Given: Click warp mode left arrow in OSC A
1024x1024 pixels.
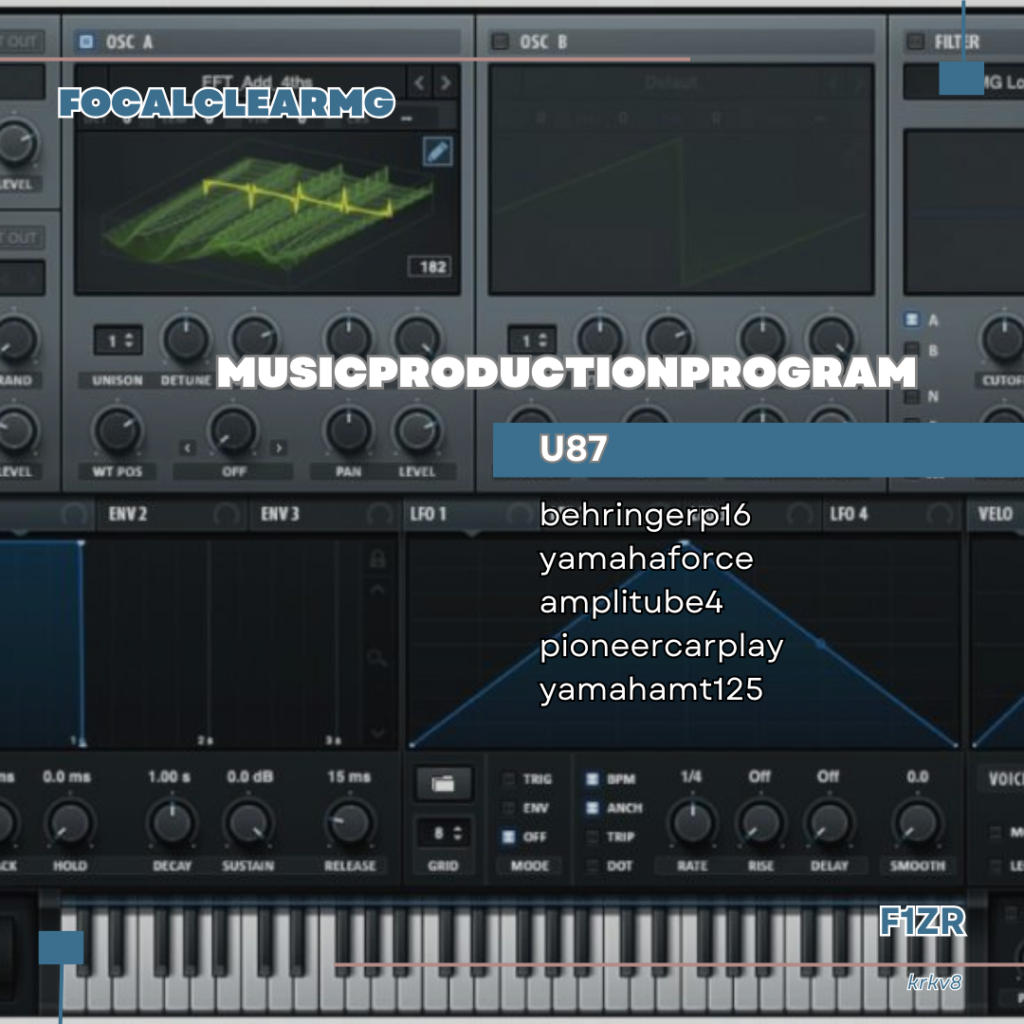Looking at the screenshot, I should (187, 448).
